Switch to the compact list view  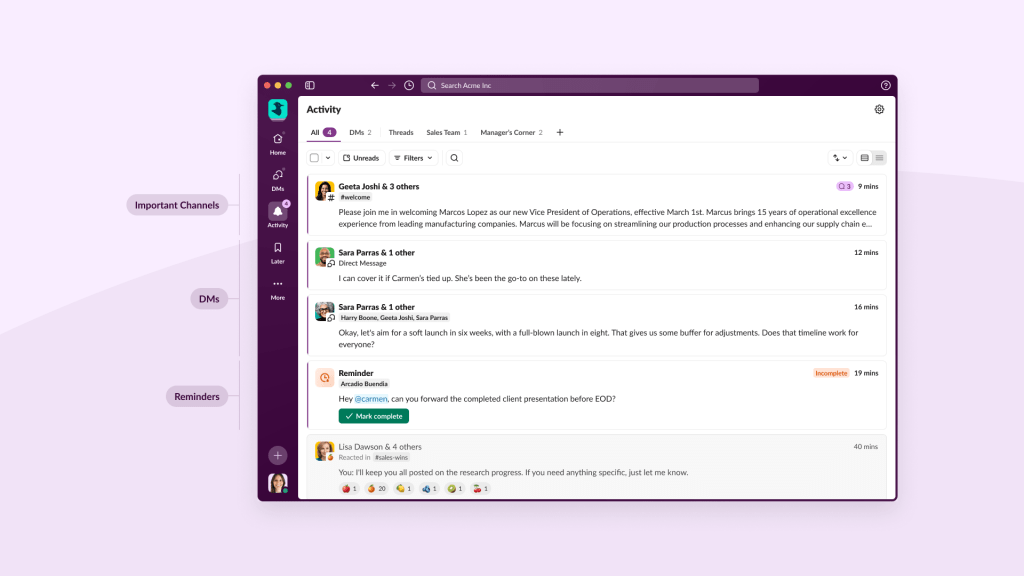click(879, 158)
